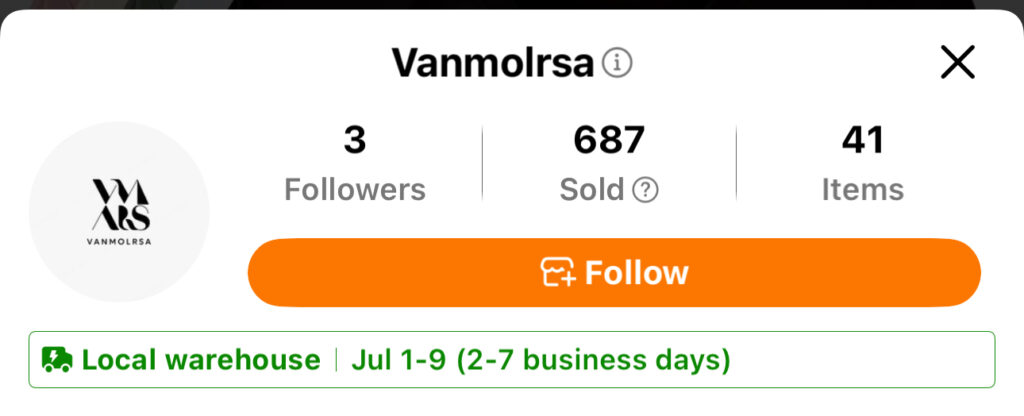The width and height of the screenshot is (1024, 416).
Task: Tap the 41 items count
Action: [862, 141]
